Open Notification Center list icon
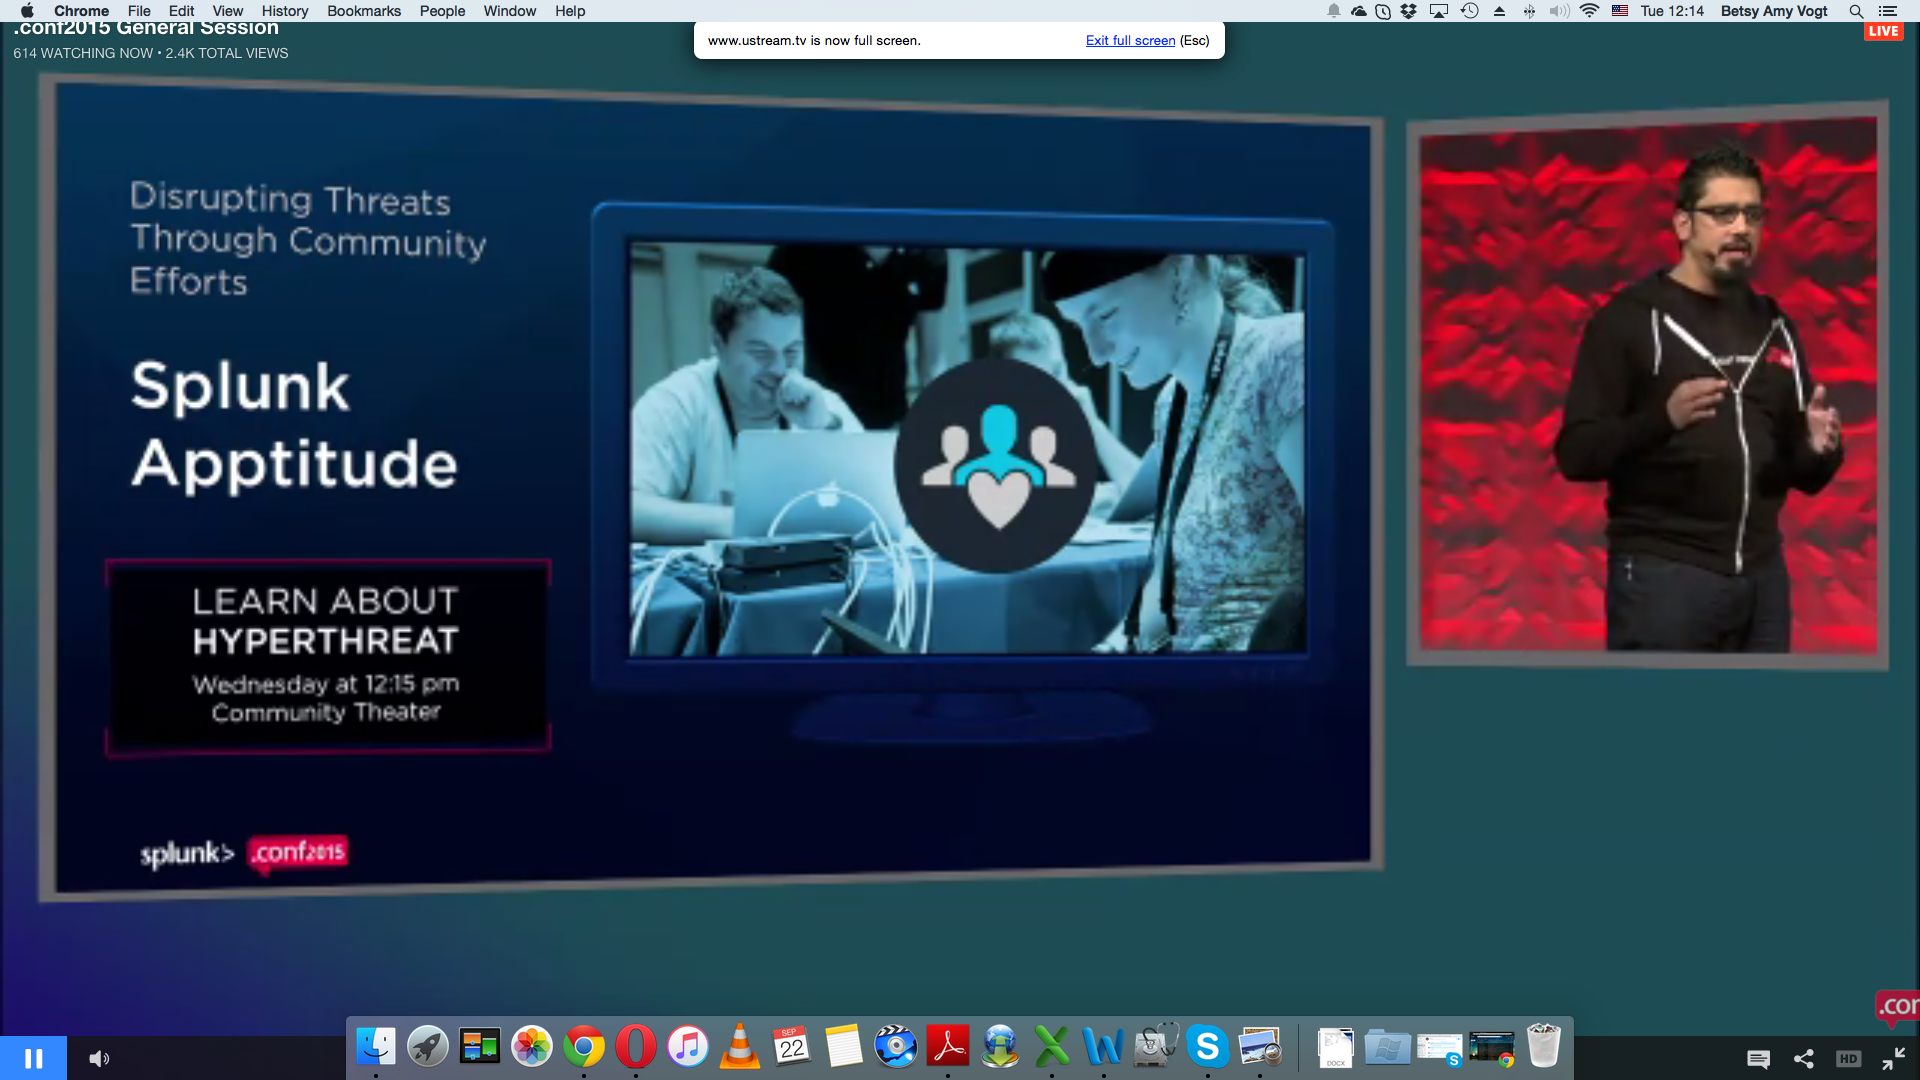The width and height of the screenshot is (1920, 1080). [x=1888, y=11]
